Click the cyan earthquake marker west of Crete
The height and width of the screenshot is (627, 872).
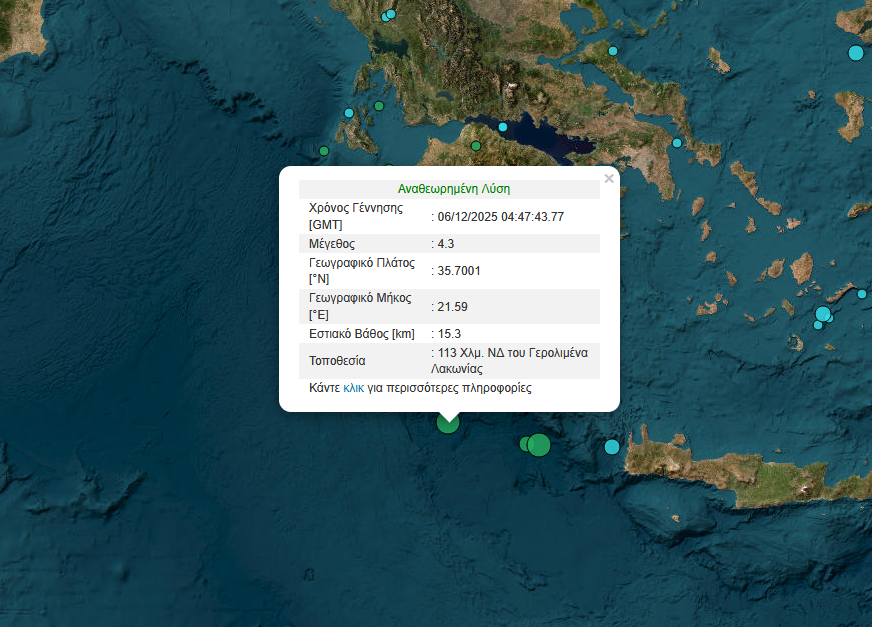click(x=612, y=446)
